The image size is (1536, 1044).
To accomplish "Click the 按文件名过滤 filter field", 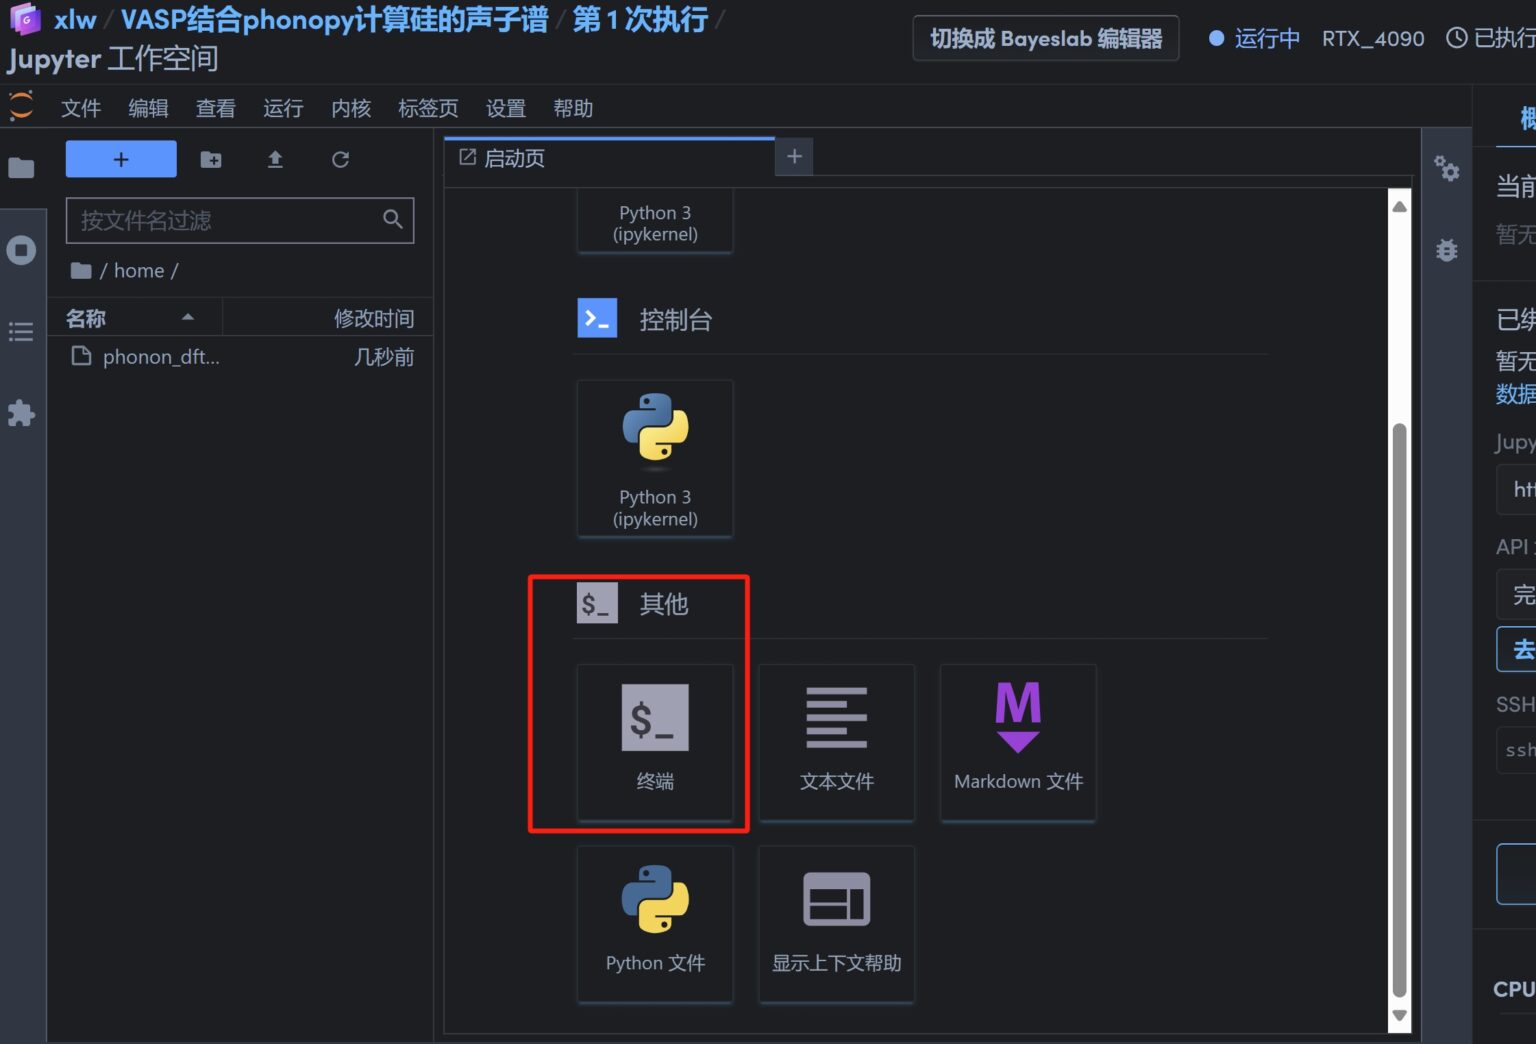I will [x=226, y=220].
